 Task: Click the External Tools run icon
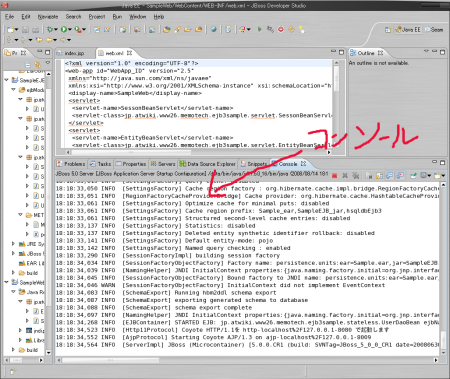click(x=77, y=29)
